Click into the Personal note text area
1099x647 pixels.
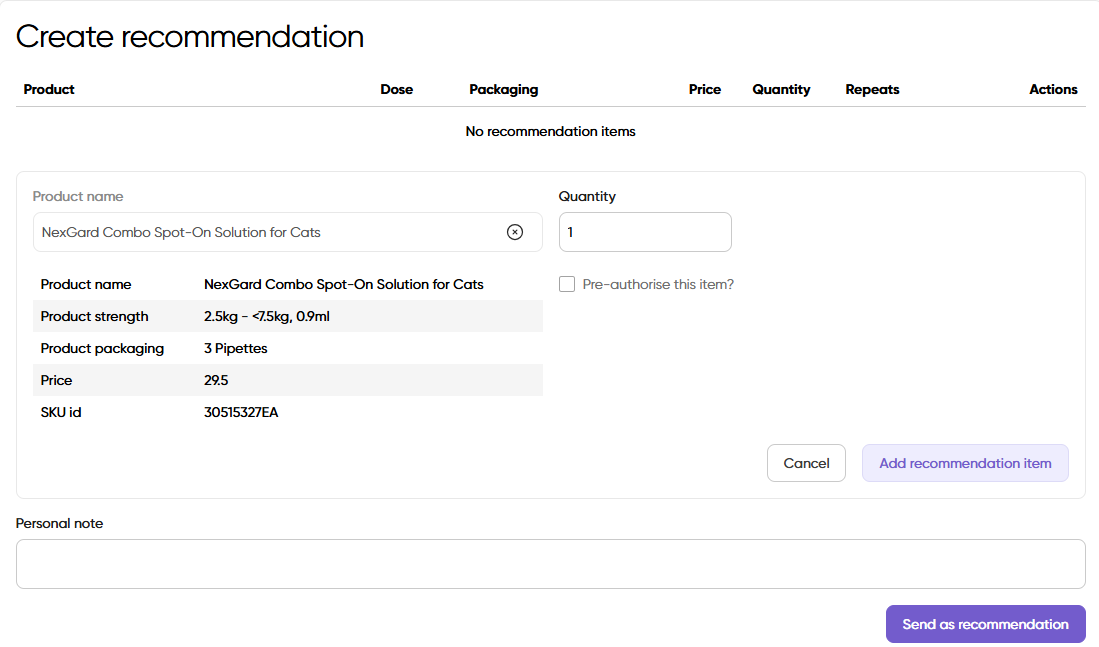pos(550,564)
